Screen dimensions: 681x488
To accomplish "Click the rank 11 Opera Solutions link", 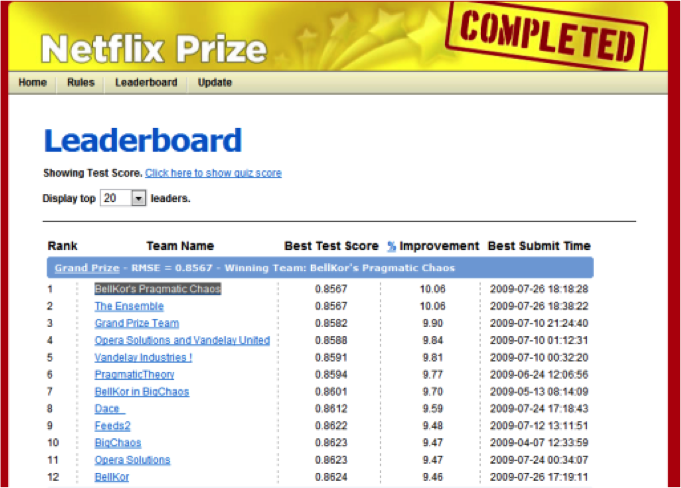I will [x=132, y=459].
